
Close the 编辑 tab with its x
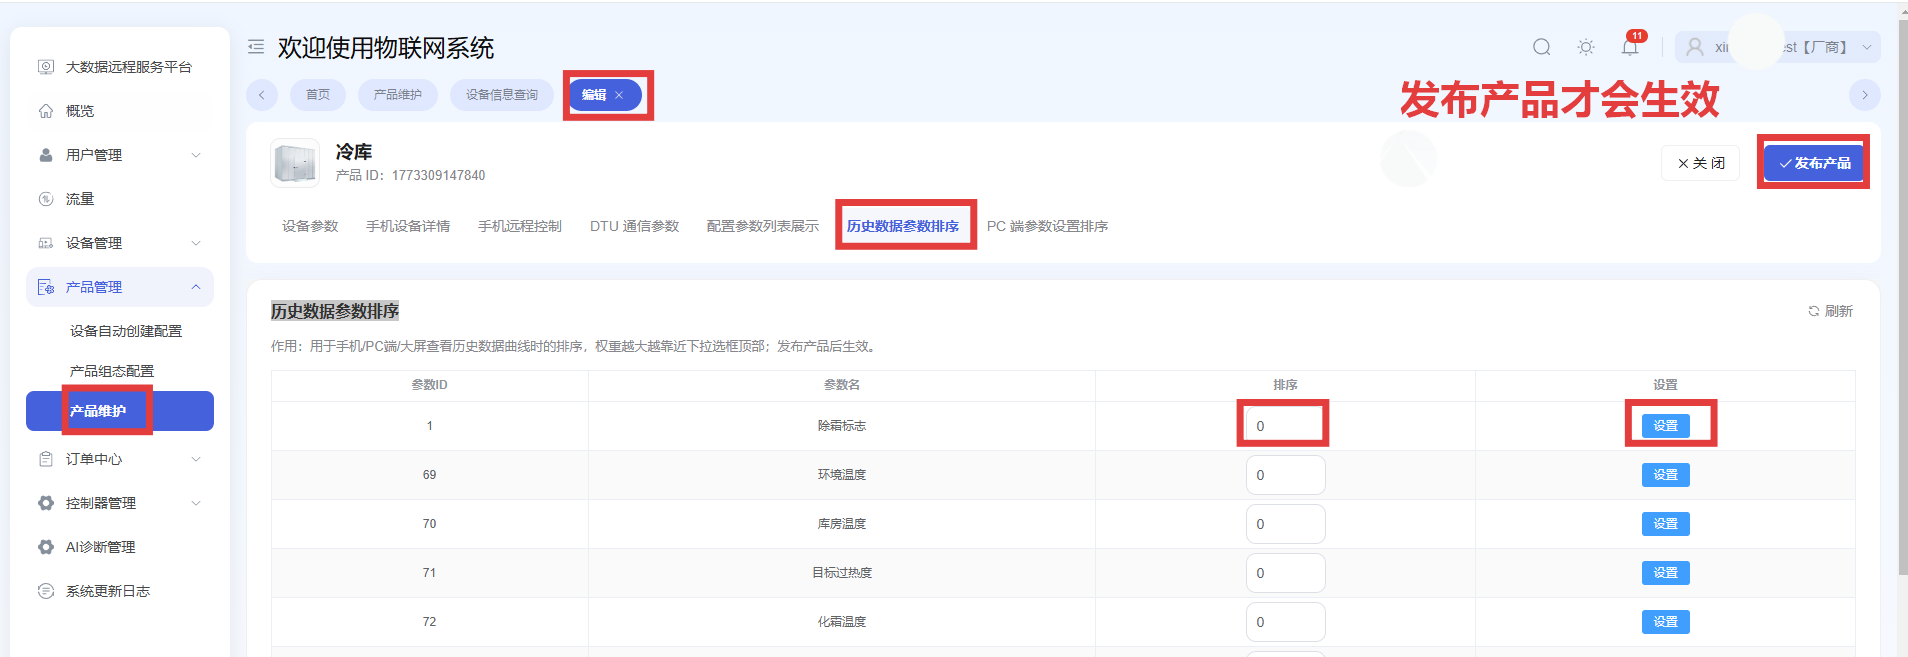(x=619, y=95)
